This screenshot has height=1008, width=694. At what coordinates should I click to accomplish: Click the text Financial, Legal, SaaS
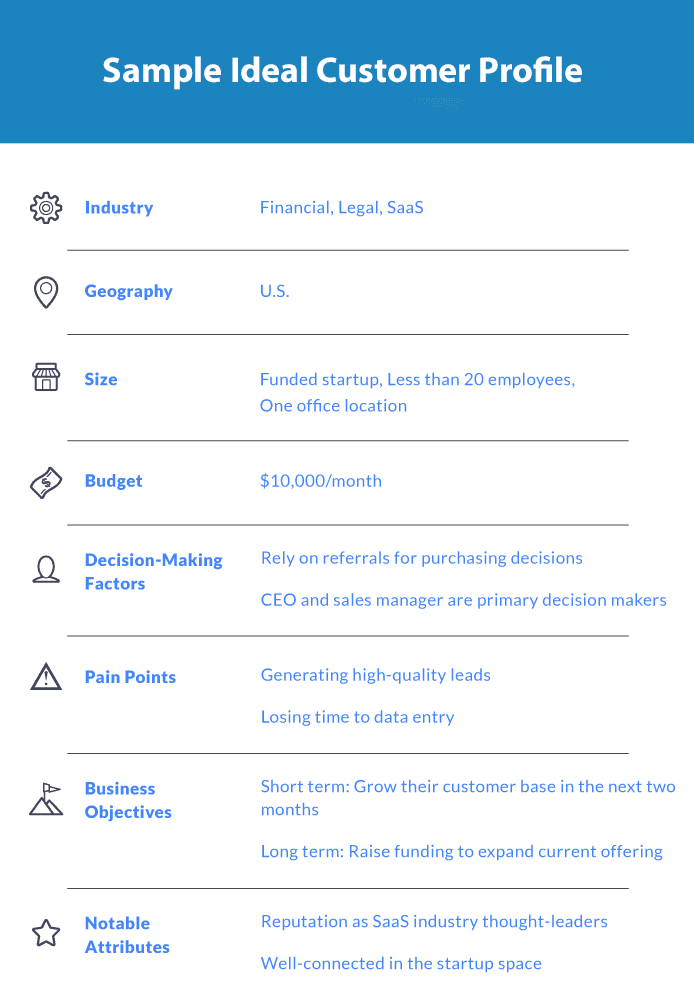pos(342,208)
